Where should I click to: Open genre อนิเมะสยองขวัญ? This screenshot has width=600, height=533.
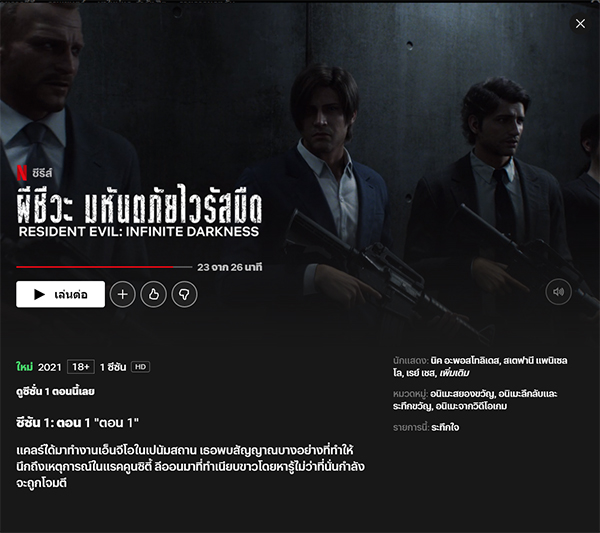click(462, 394)
